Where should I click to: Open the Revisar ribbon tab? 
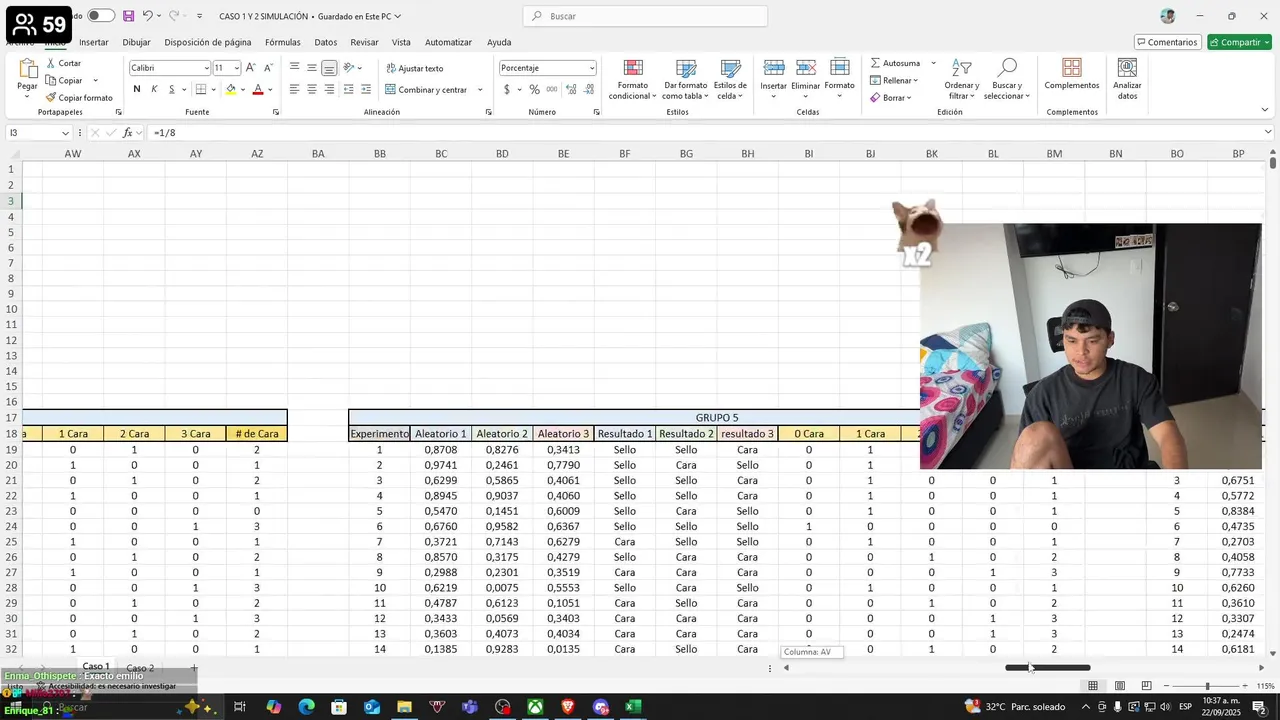coord(364,42)
